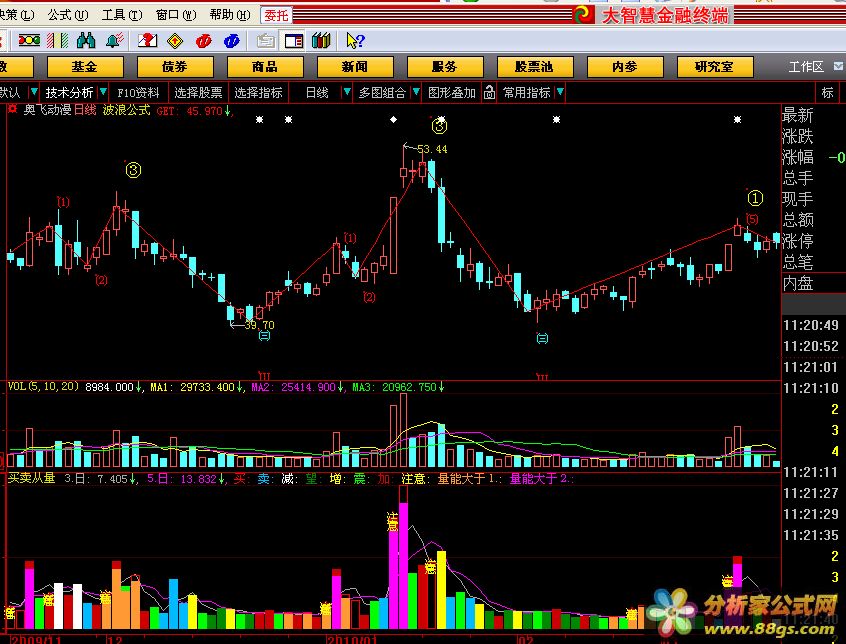This screenshot has height=644, width=846.
Task: Open the 常用指标 dropdown arrow
Action: 560,92
